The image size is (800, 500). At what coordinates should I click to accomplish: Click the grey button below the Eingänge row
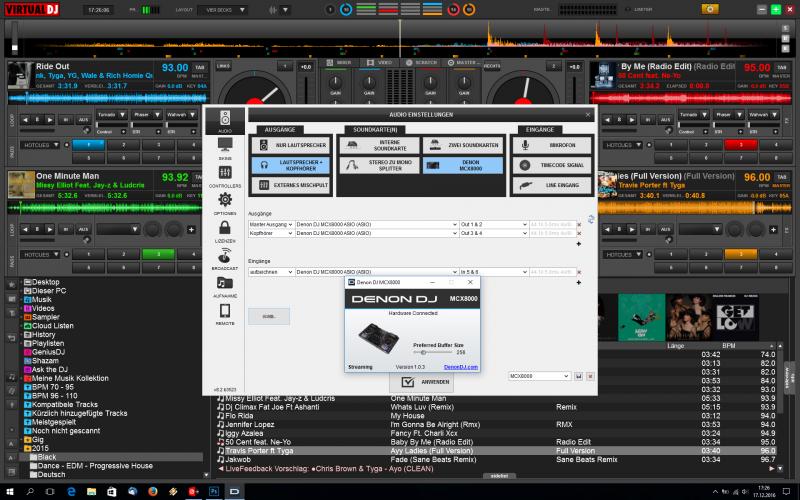(269, 316)
